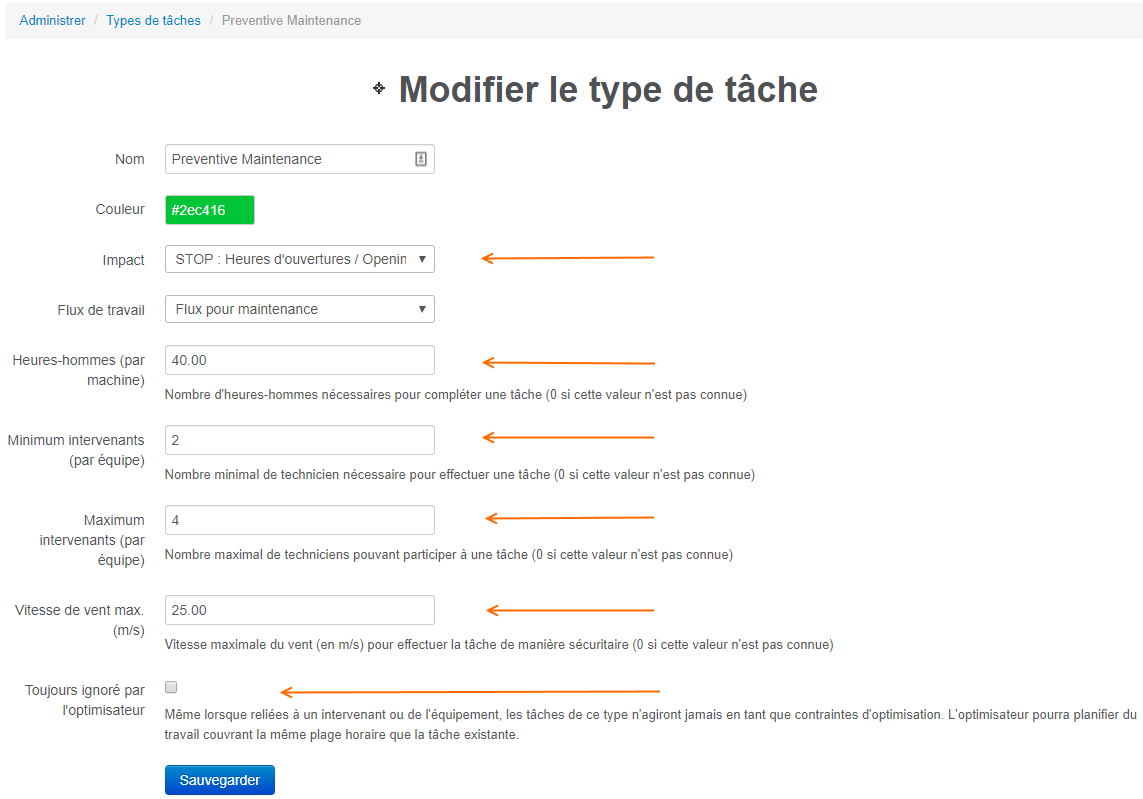1143x799 pixels.
Task: Enable the 'Toujours ignoré par l'optimisateur' checkbox
Action: (x=170, y=686)
